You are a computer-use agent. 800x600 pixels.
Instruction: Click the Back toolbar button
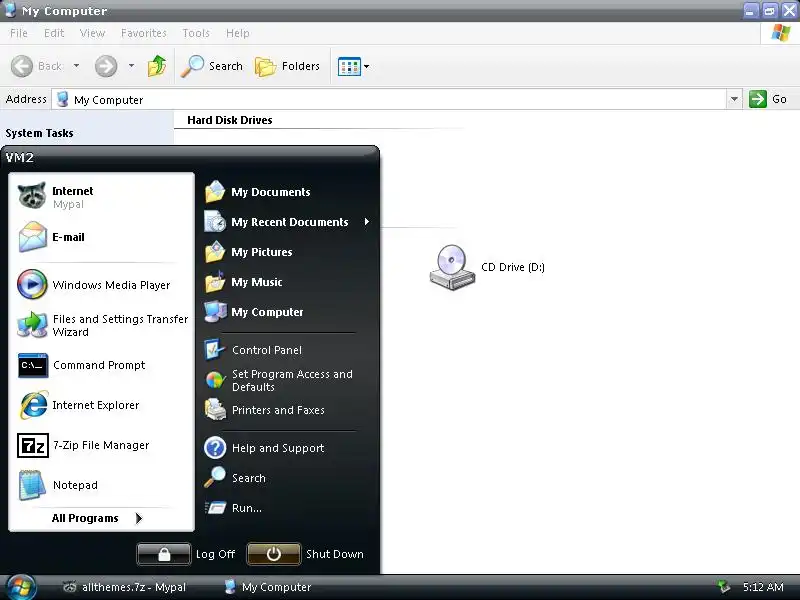pyautogui.click(x=37, y=66)
